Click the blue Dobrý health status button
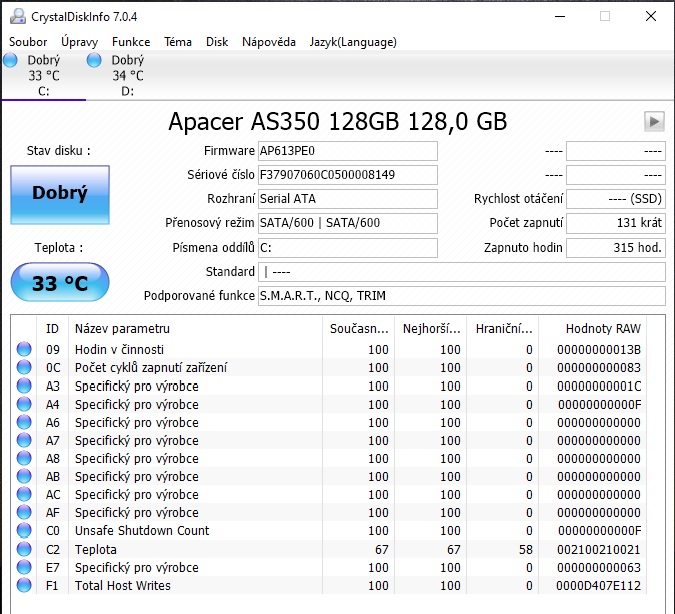Image resolution: width=675 pixels, height=614 pixels. pyautogui.click(x=60, y=194)
